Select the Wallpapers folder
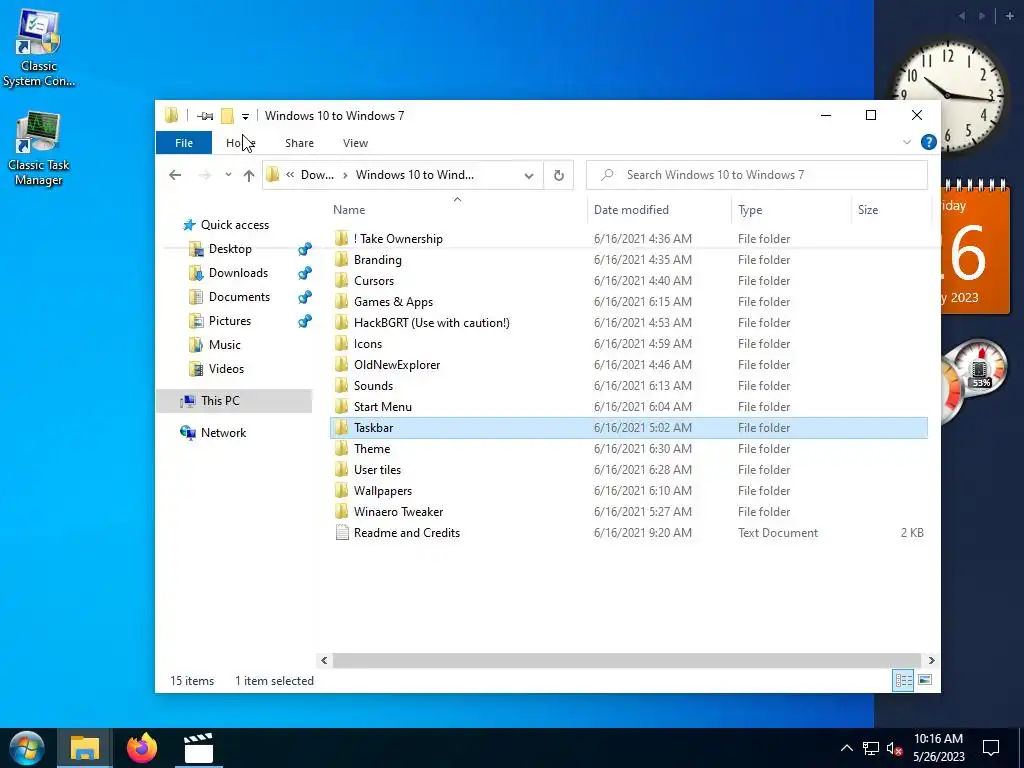The height and width of the screenshot is (768, 1024). (x=628, y=490)
